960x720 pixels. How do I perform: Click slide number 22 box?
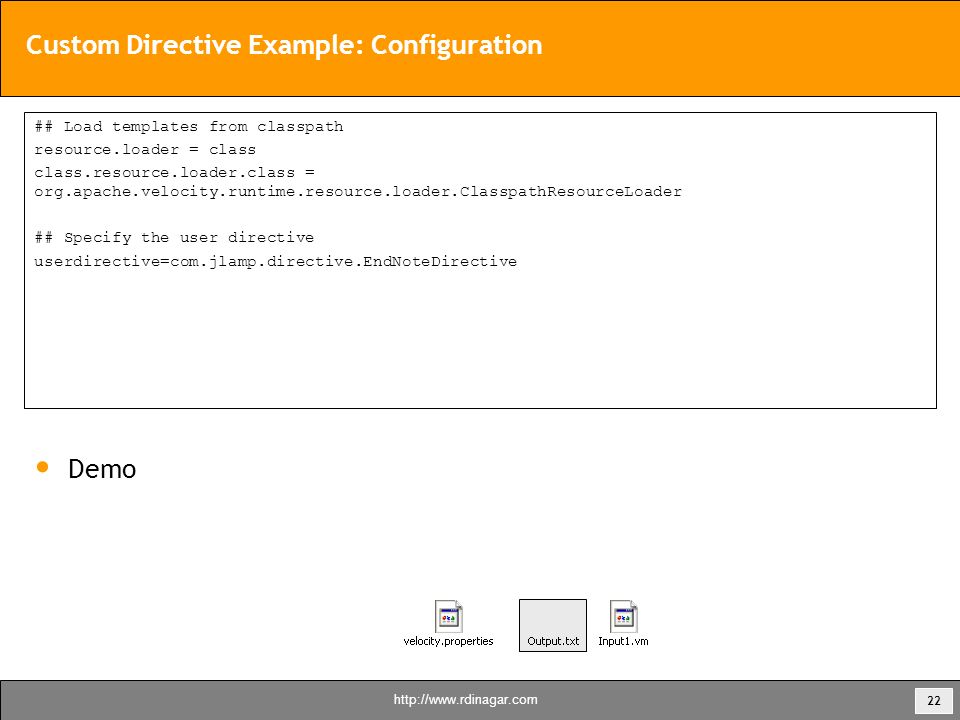[934, 700]
